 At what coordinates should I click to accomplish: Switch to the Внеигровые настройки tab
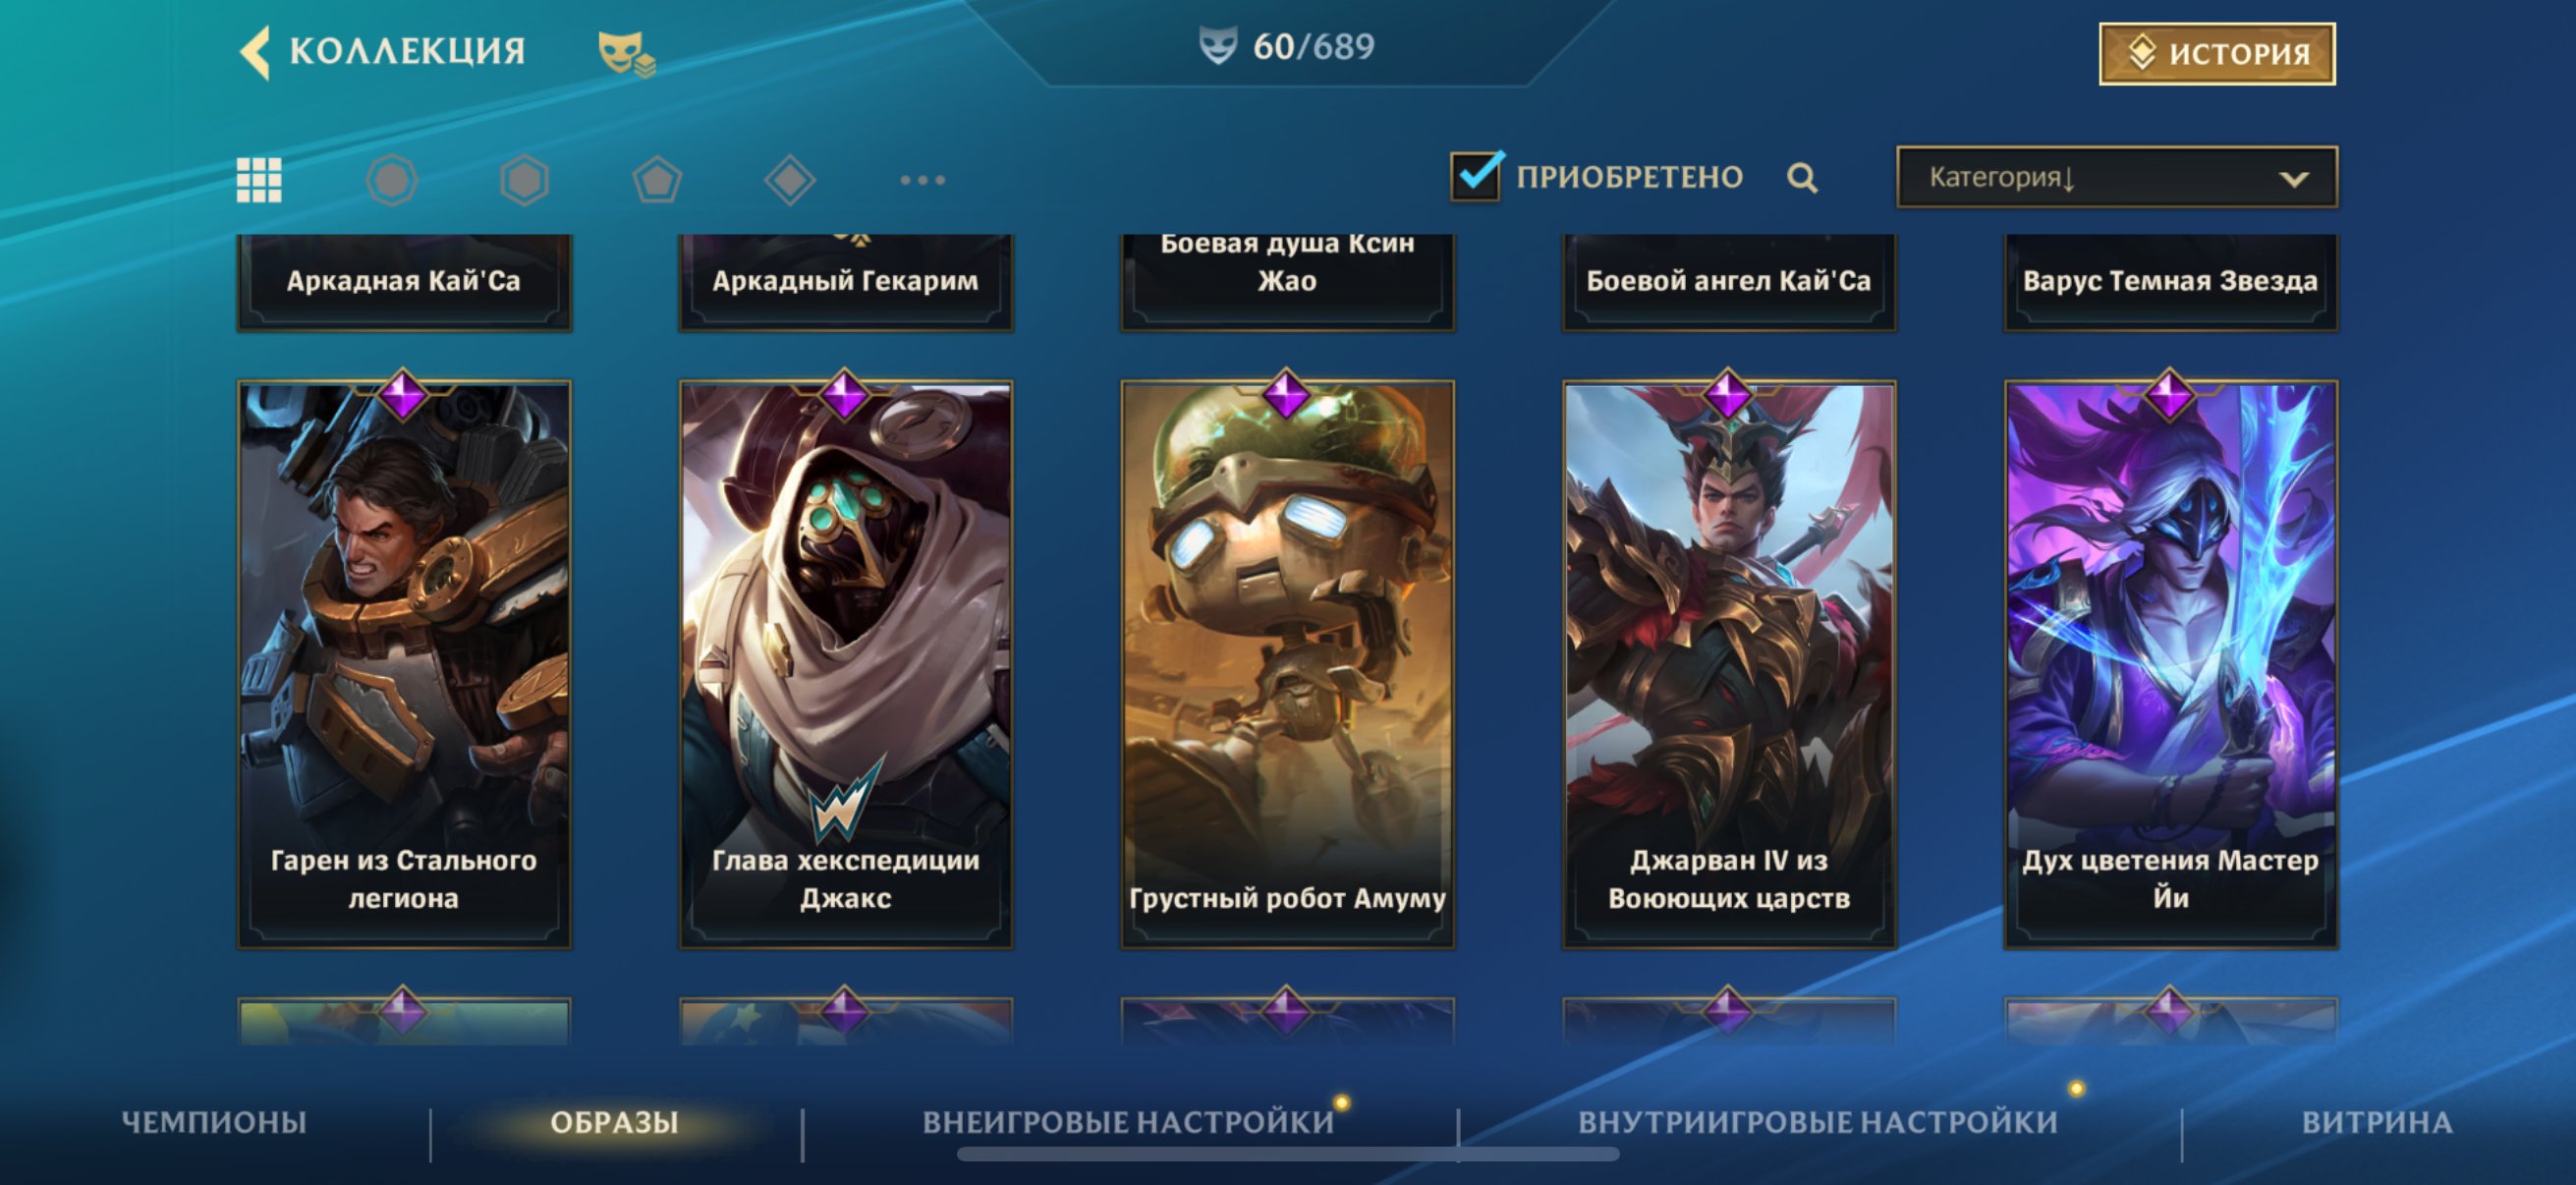tap(1128, 1122)
